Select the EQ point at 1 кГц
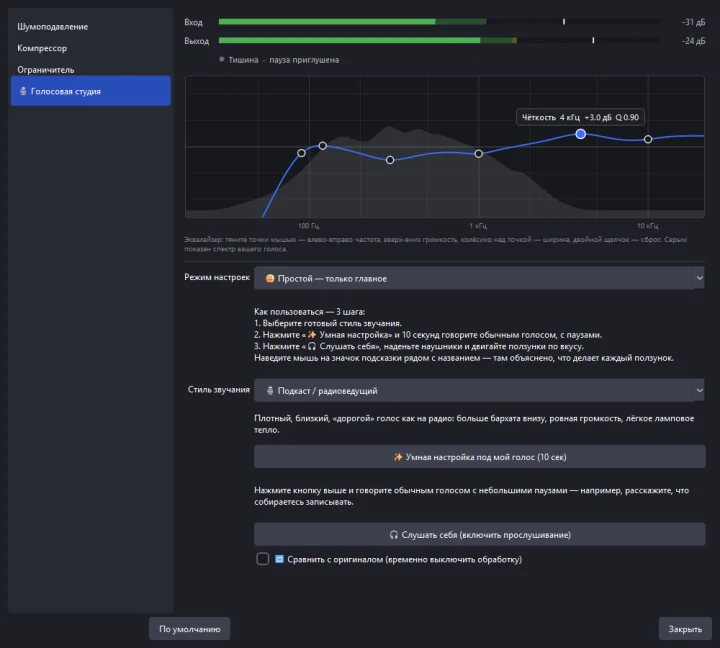The width and height of the screenshot is (720, 648). 478,153
